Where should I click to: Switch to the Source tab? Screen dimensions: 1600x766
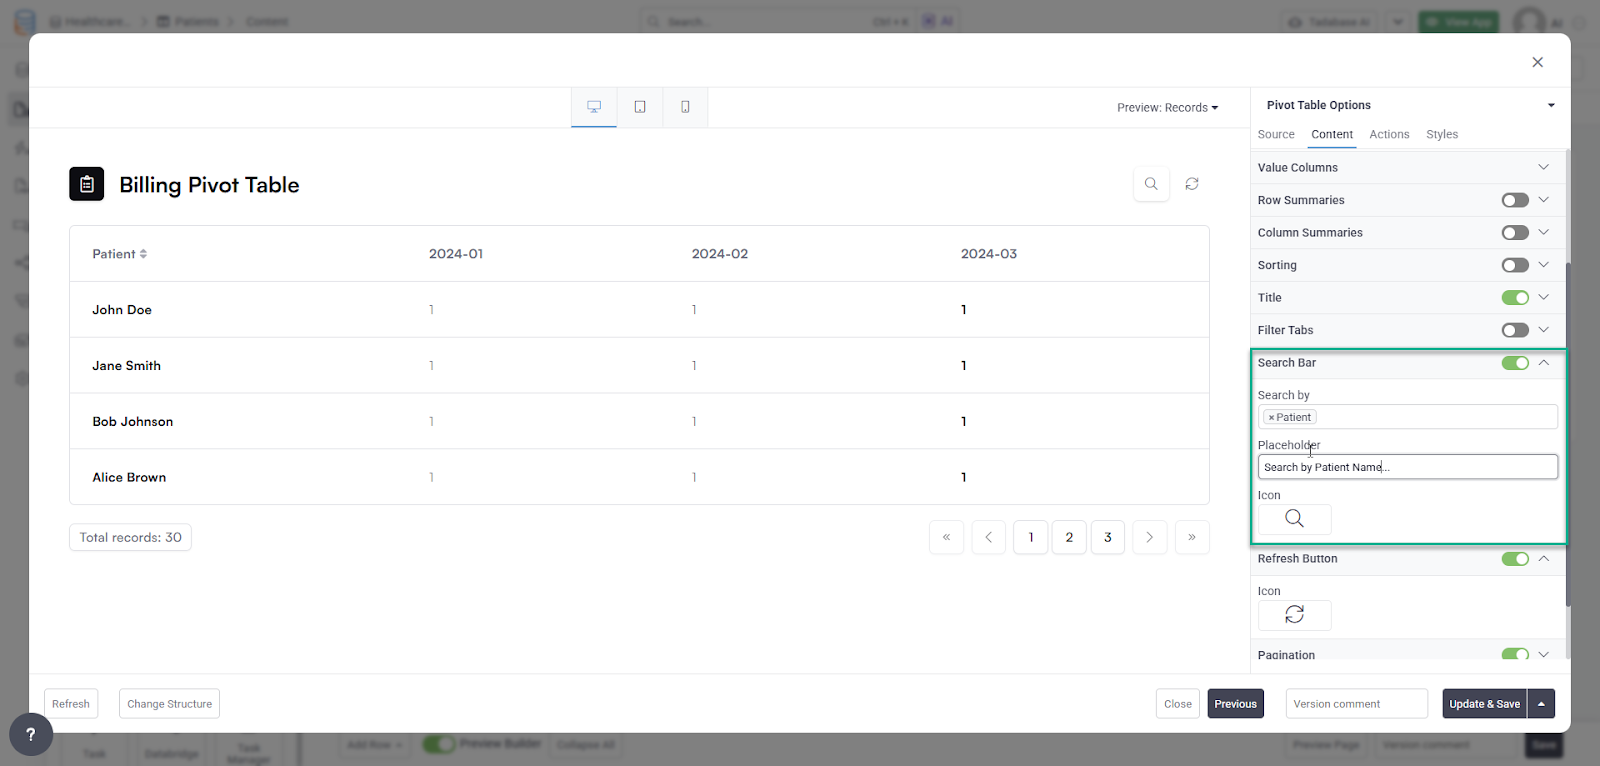[x=1276, y=135]
